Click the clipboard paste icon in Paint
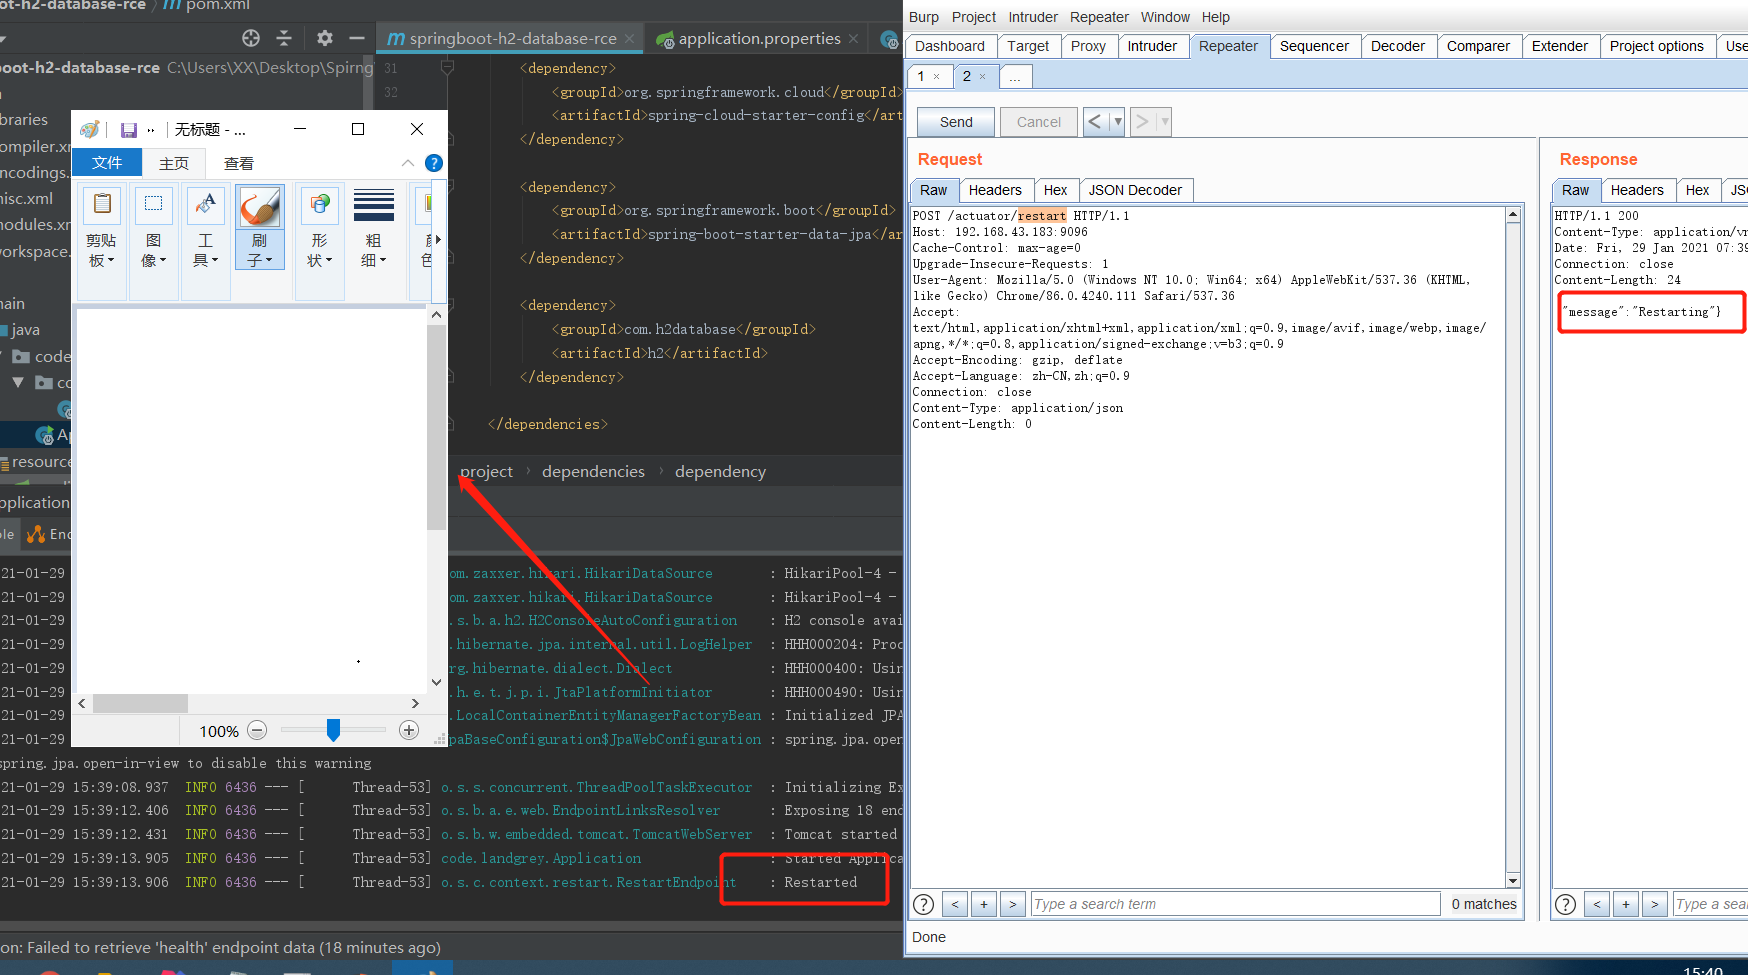This screenshot has width=1748, height=975. click(102, 204)
